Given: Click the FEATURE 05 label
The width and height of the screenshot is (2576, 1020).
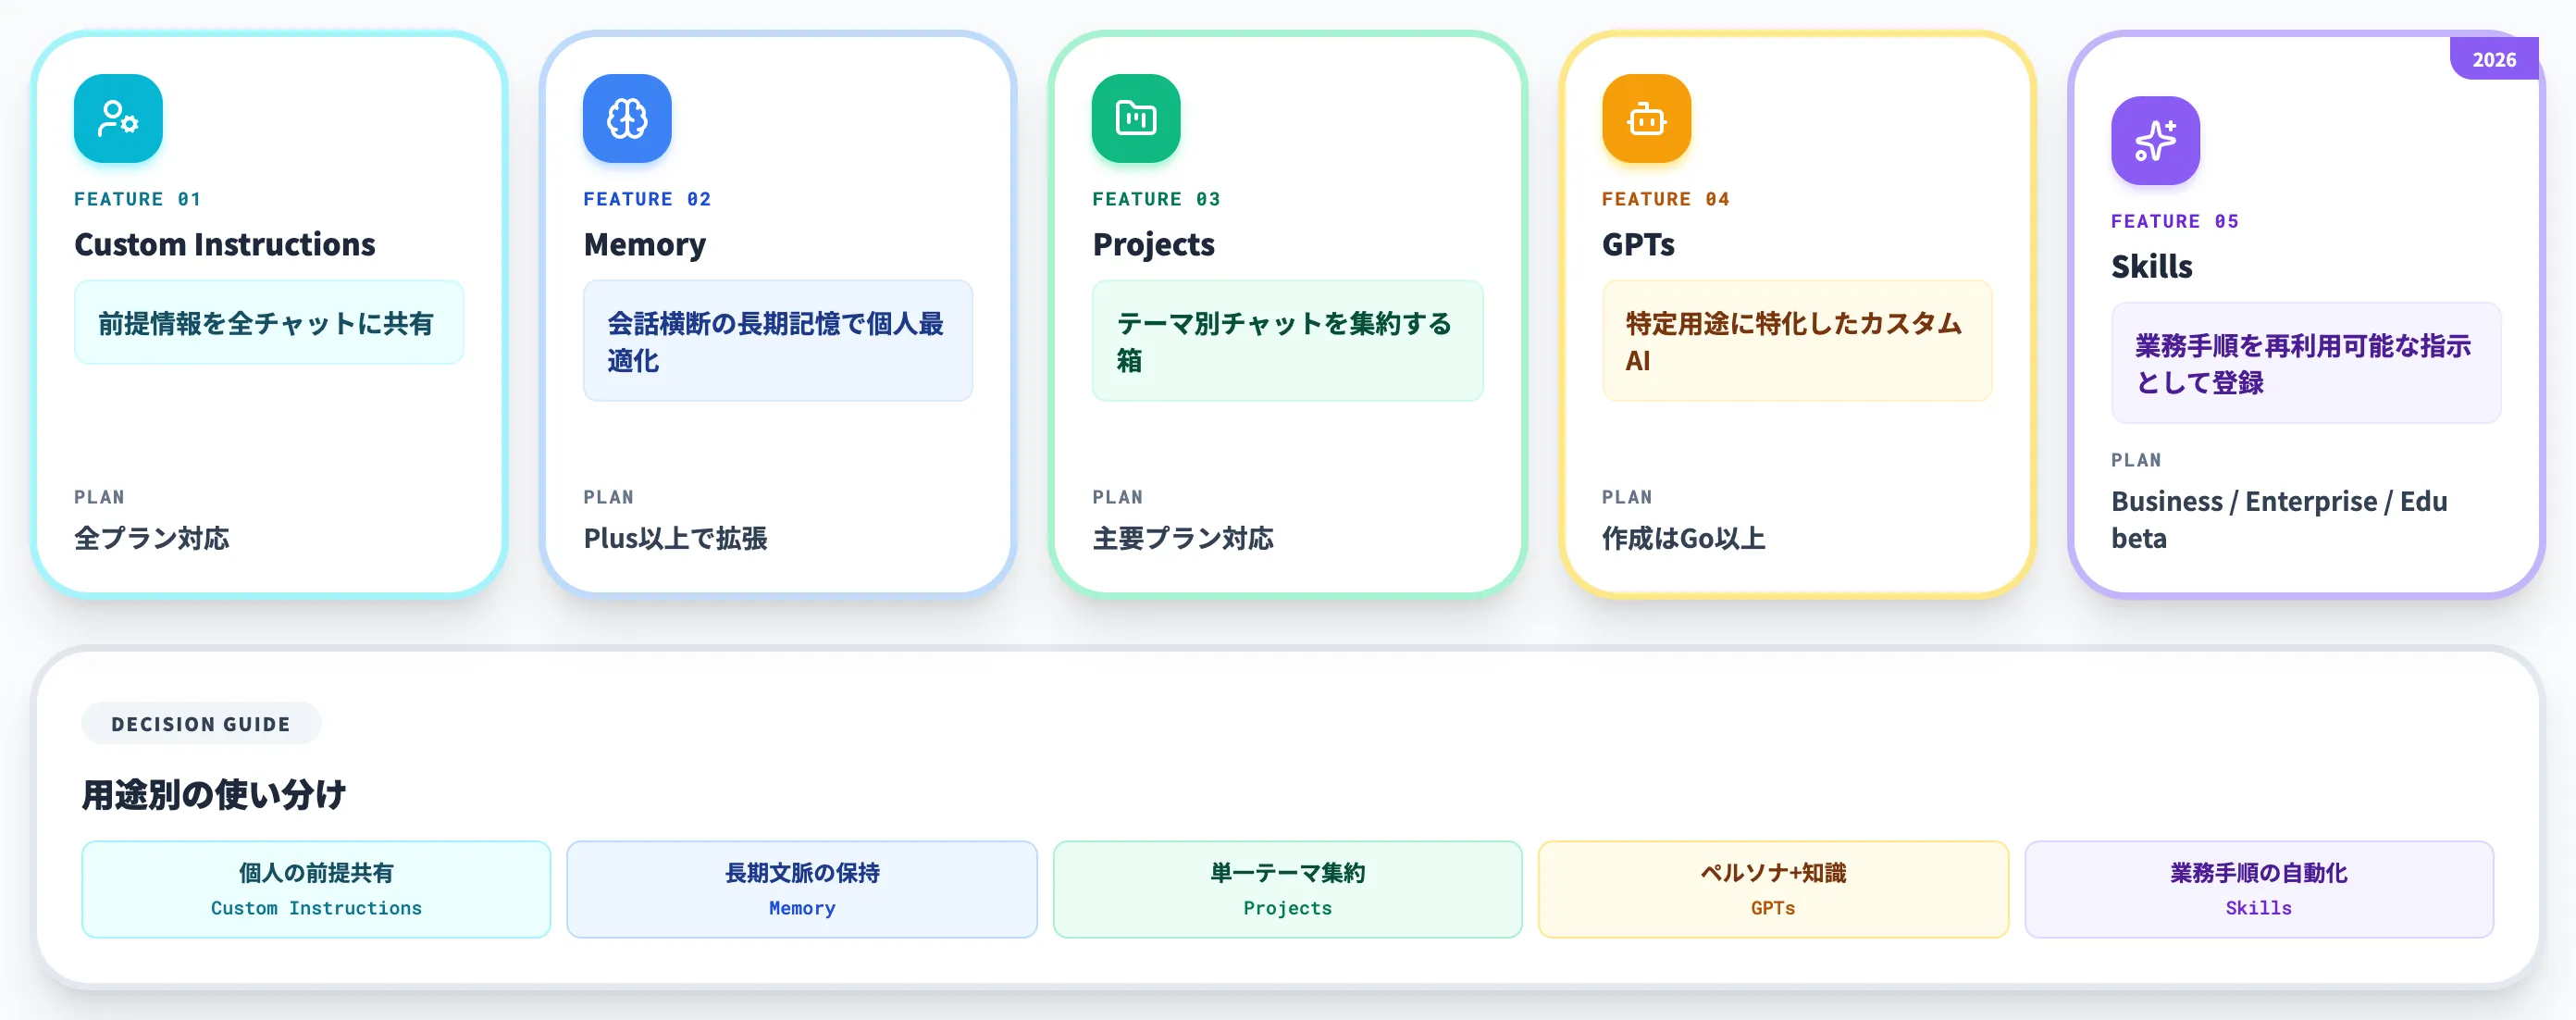Looking at the screenshot, I should click(2175, 221).
